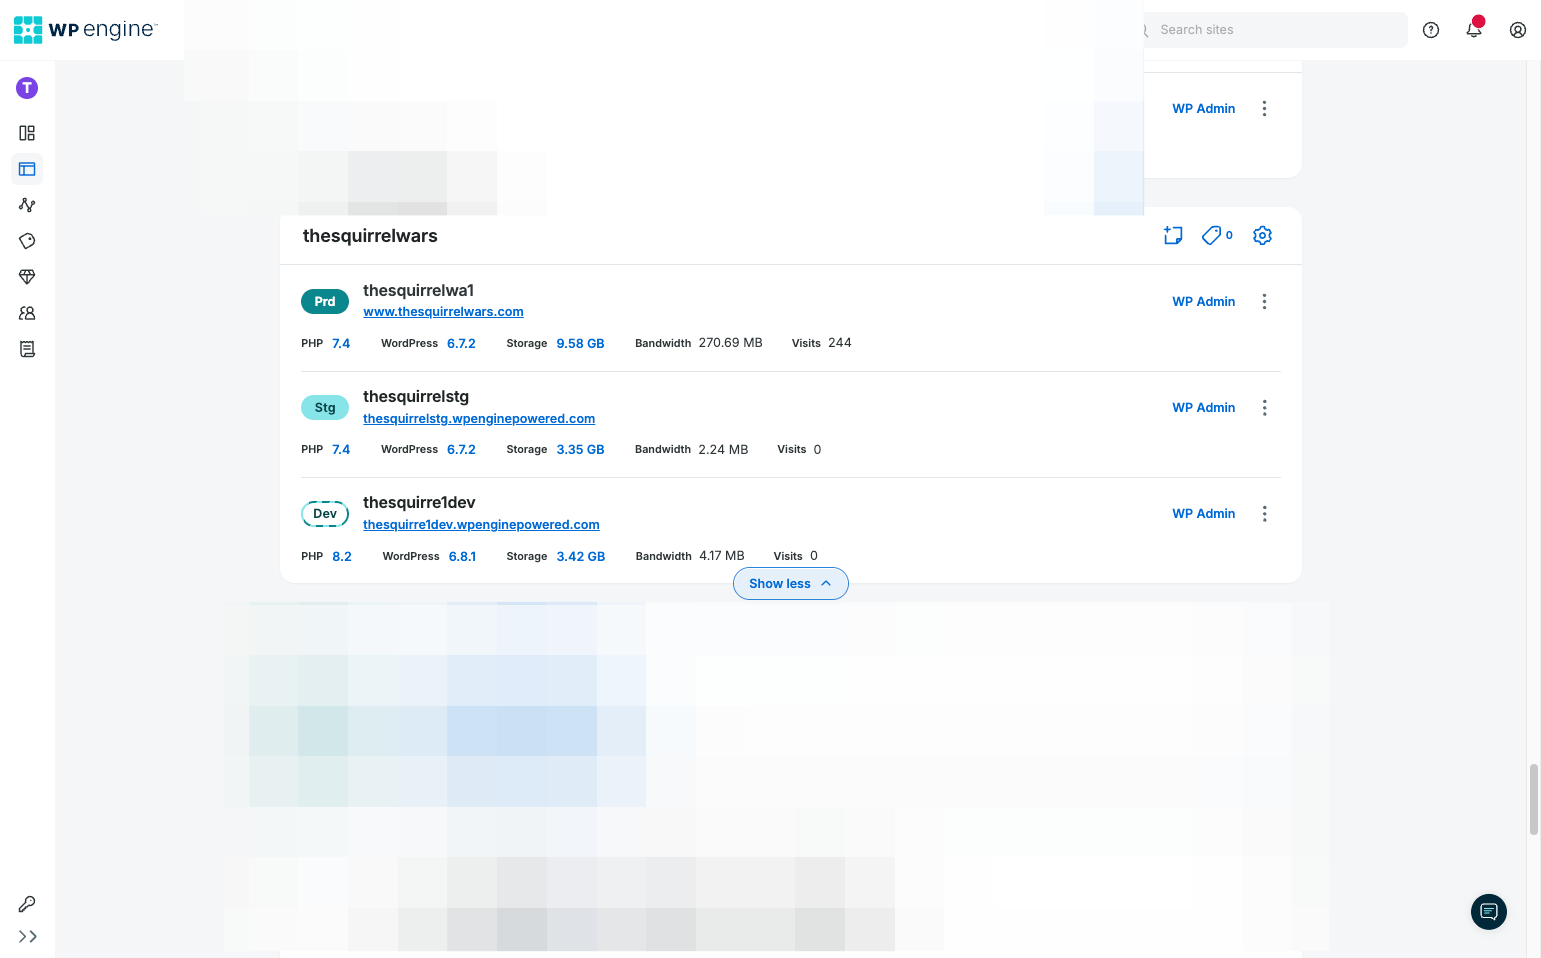Viewport: 1541px width, 958px height.
Task: Open the Users icon in sidebar
Action: [27, 313]
